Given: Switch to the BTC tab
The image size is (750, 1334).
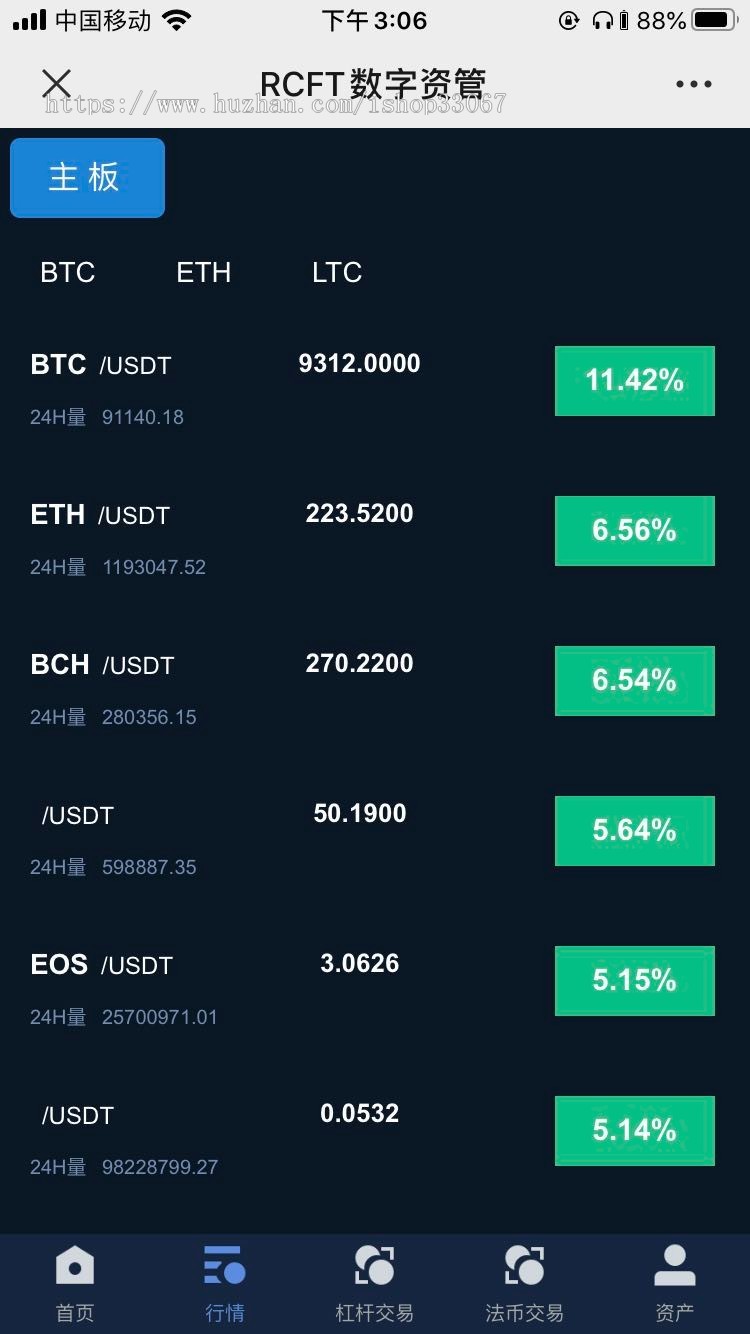Looking at the screenshot, I should pos(67,272).
